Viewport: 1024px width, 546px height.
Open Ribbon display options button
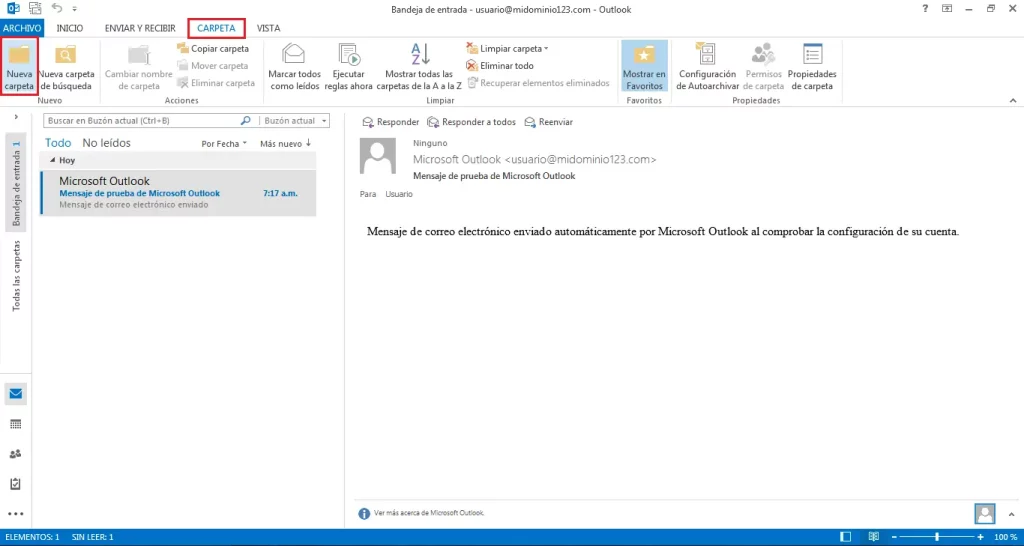pos(947,9)
